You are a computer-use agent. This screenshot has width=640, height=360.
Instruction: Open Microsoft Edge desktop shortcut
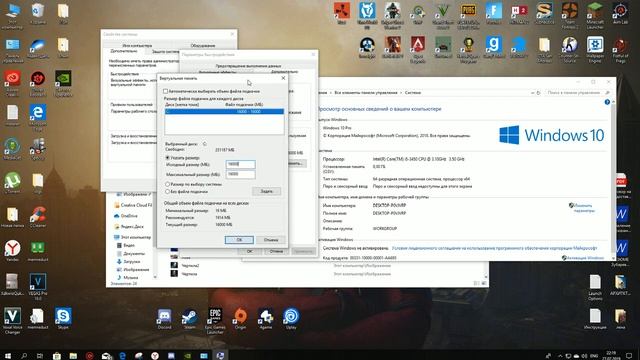(x=38, y=117)
